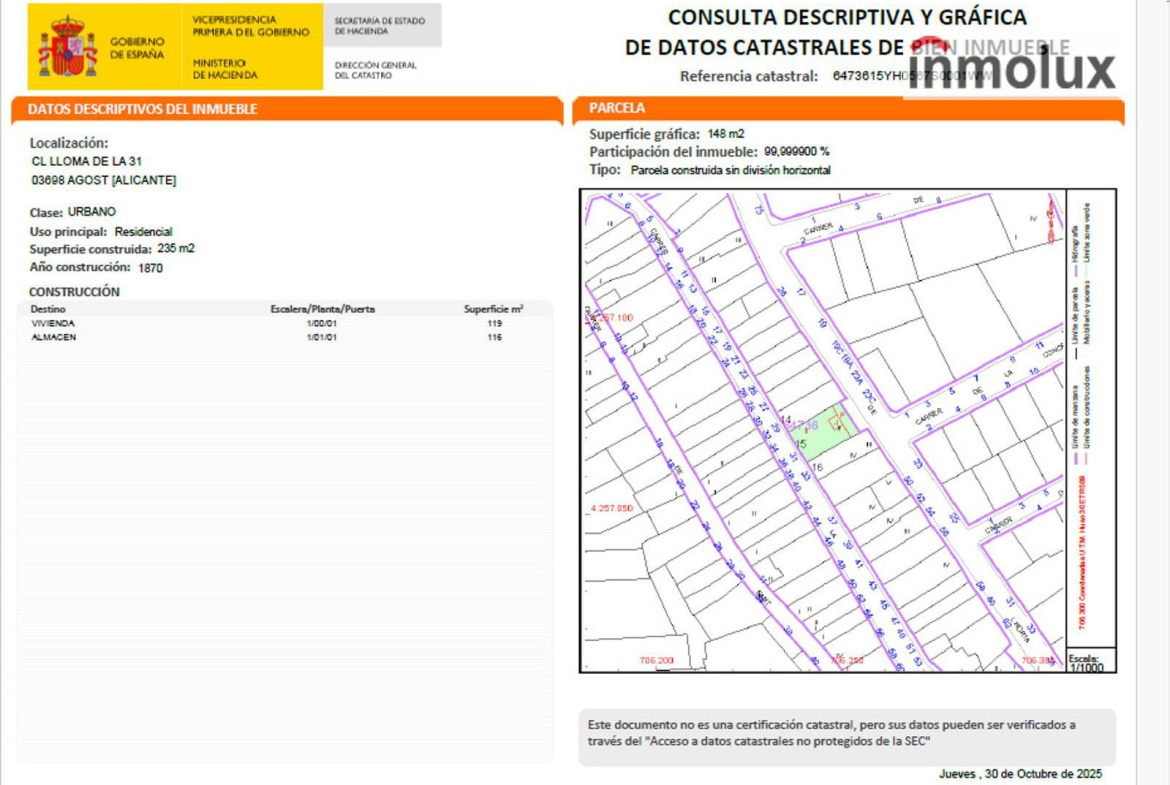Click the Secretaría de Estado de Hacienda box
The width and height of the screenshot is (1170, 785).
tap(381, 25)
